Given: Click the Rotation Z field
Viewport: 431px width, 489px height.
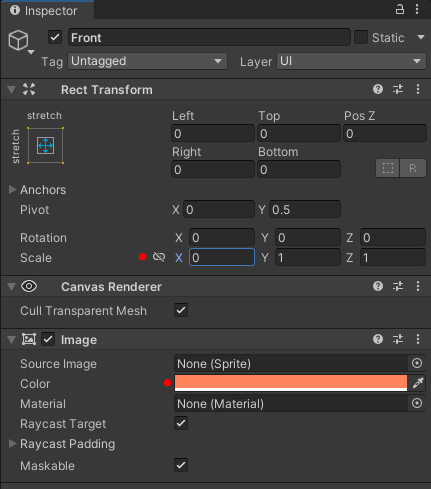Looking at the screenshot, I should click(393, 237).
